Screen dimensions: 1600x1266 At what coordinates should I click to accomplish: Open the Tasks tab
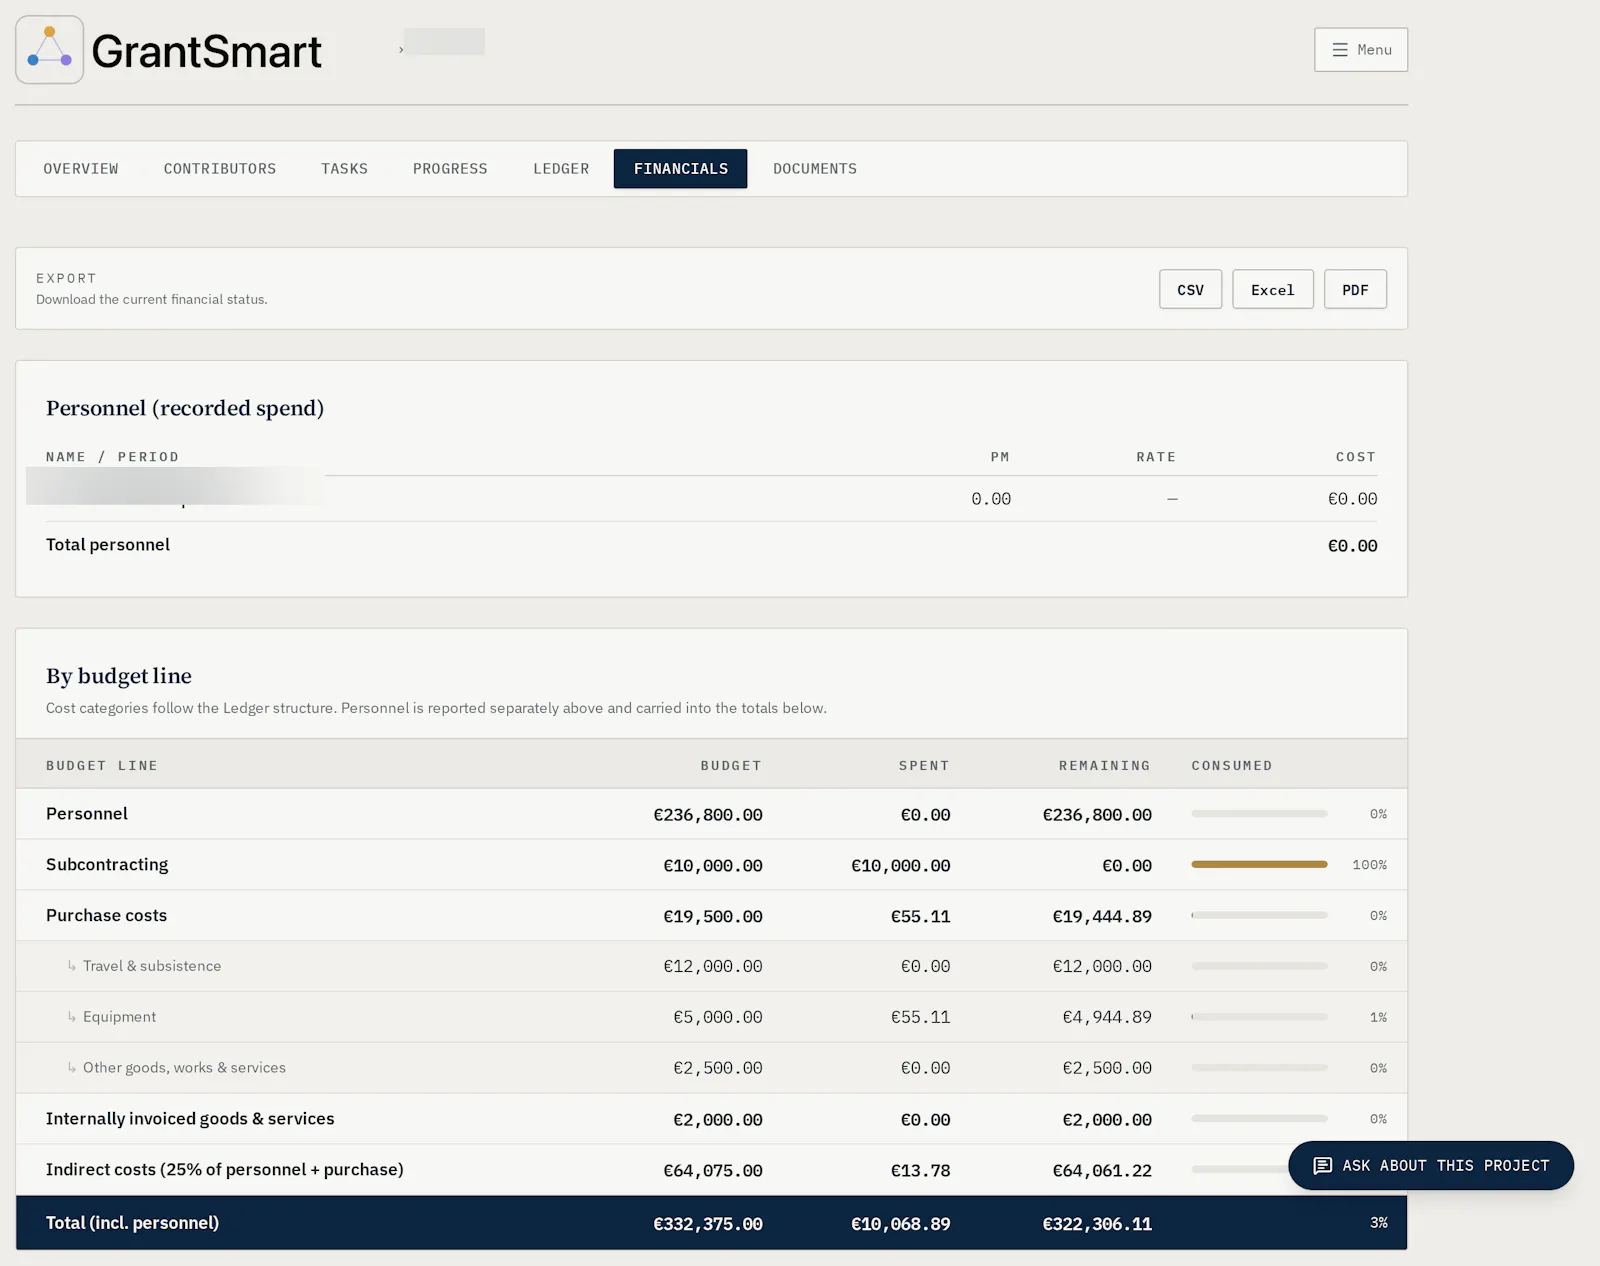[x=344, y=169]
